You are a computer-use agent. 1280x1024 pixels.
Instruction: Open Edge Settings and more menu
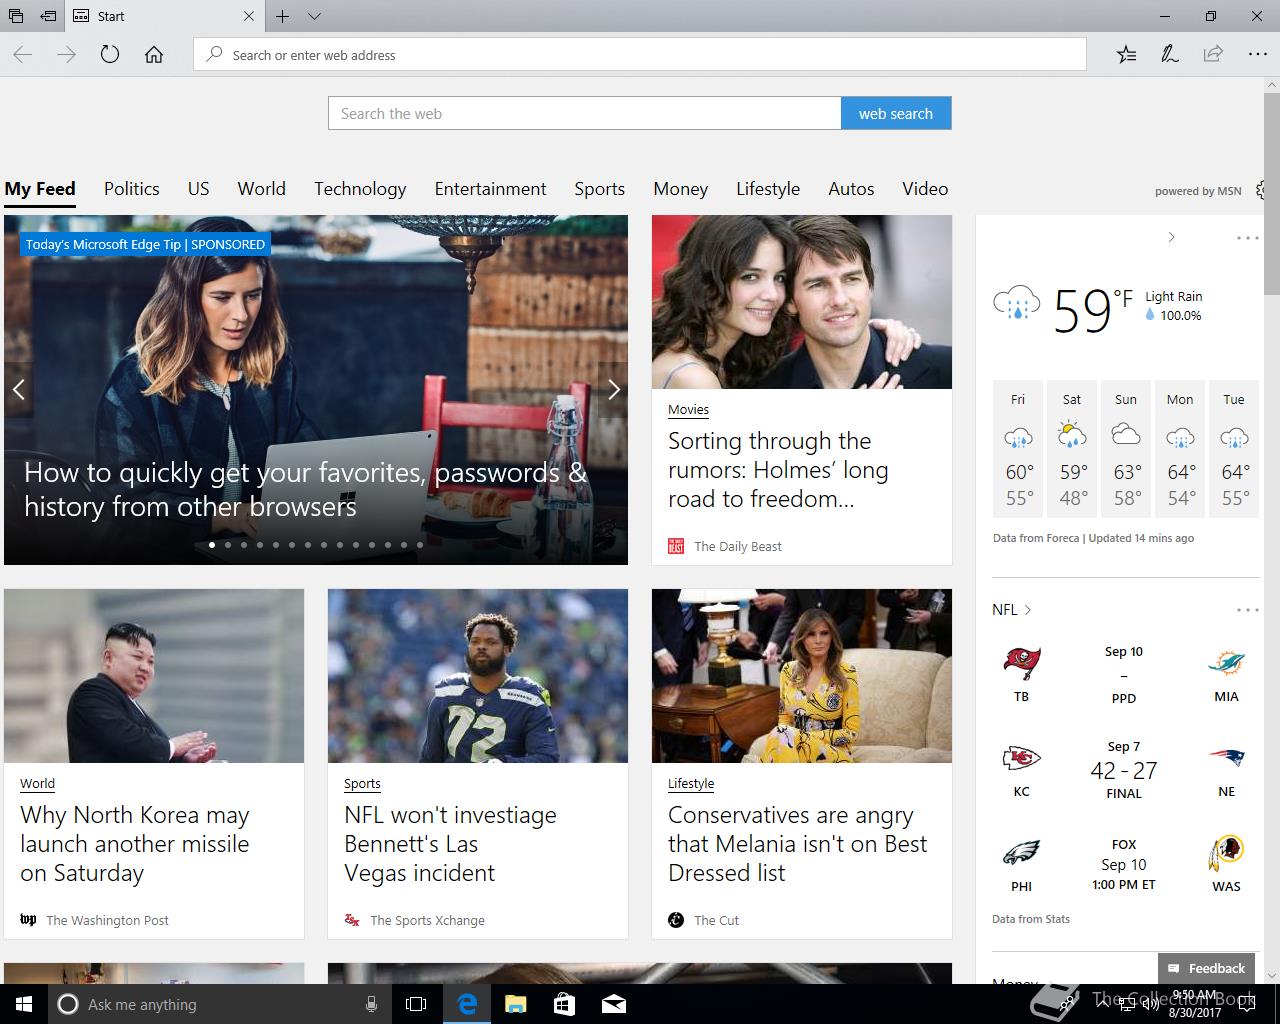point(1257,55)
